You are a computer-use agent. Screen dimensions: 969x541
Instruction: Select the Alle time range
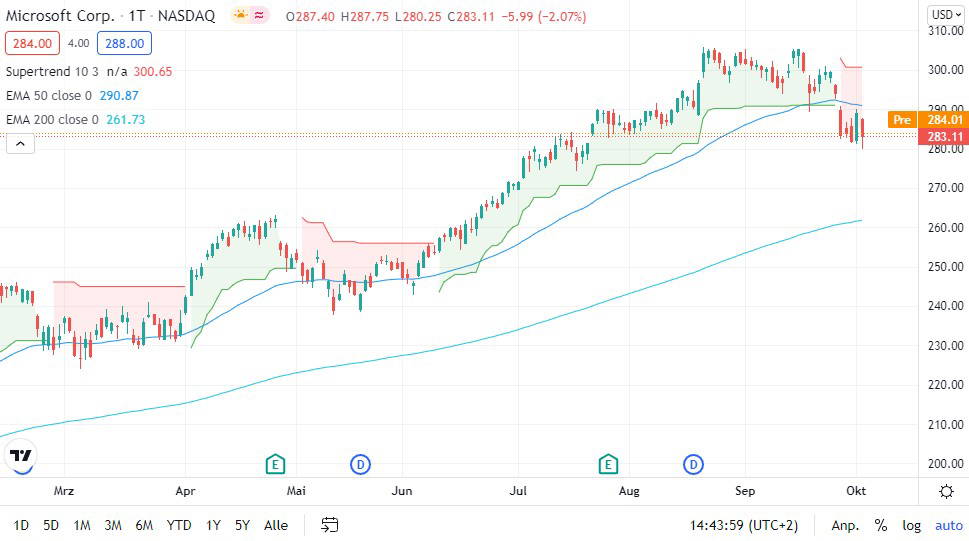276,525
